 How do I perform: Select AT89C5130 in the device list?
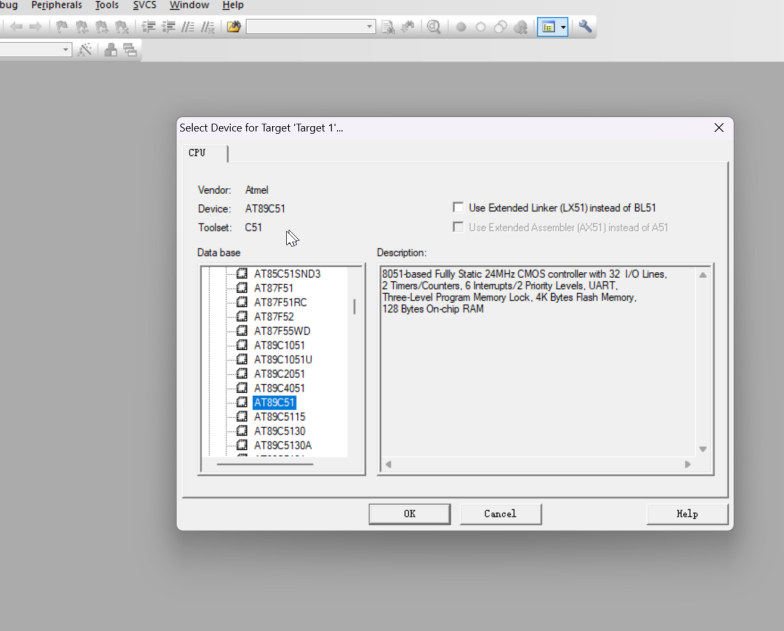click(280, 431)
